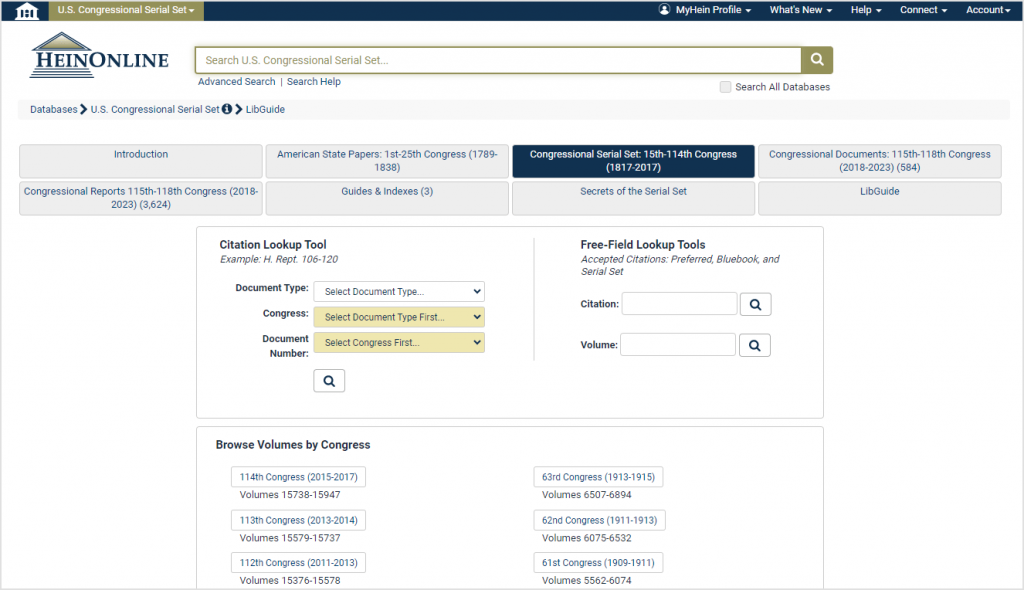Enable Search All Databases checkbox
The width and height of the screenshot is (1024, 590).
(x=725, y=87)
